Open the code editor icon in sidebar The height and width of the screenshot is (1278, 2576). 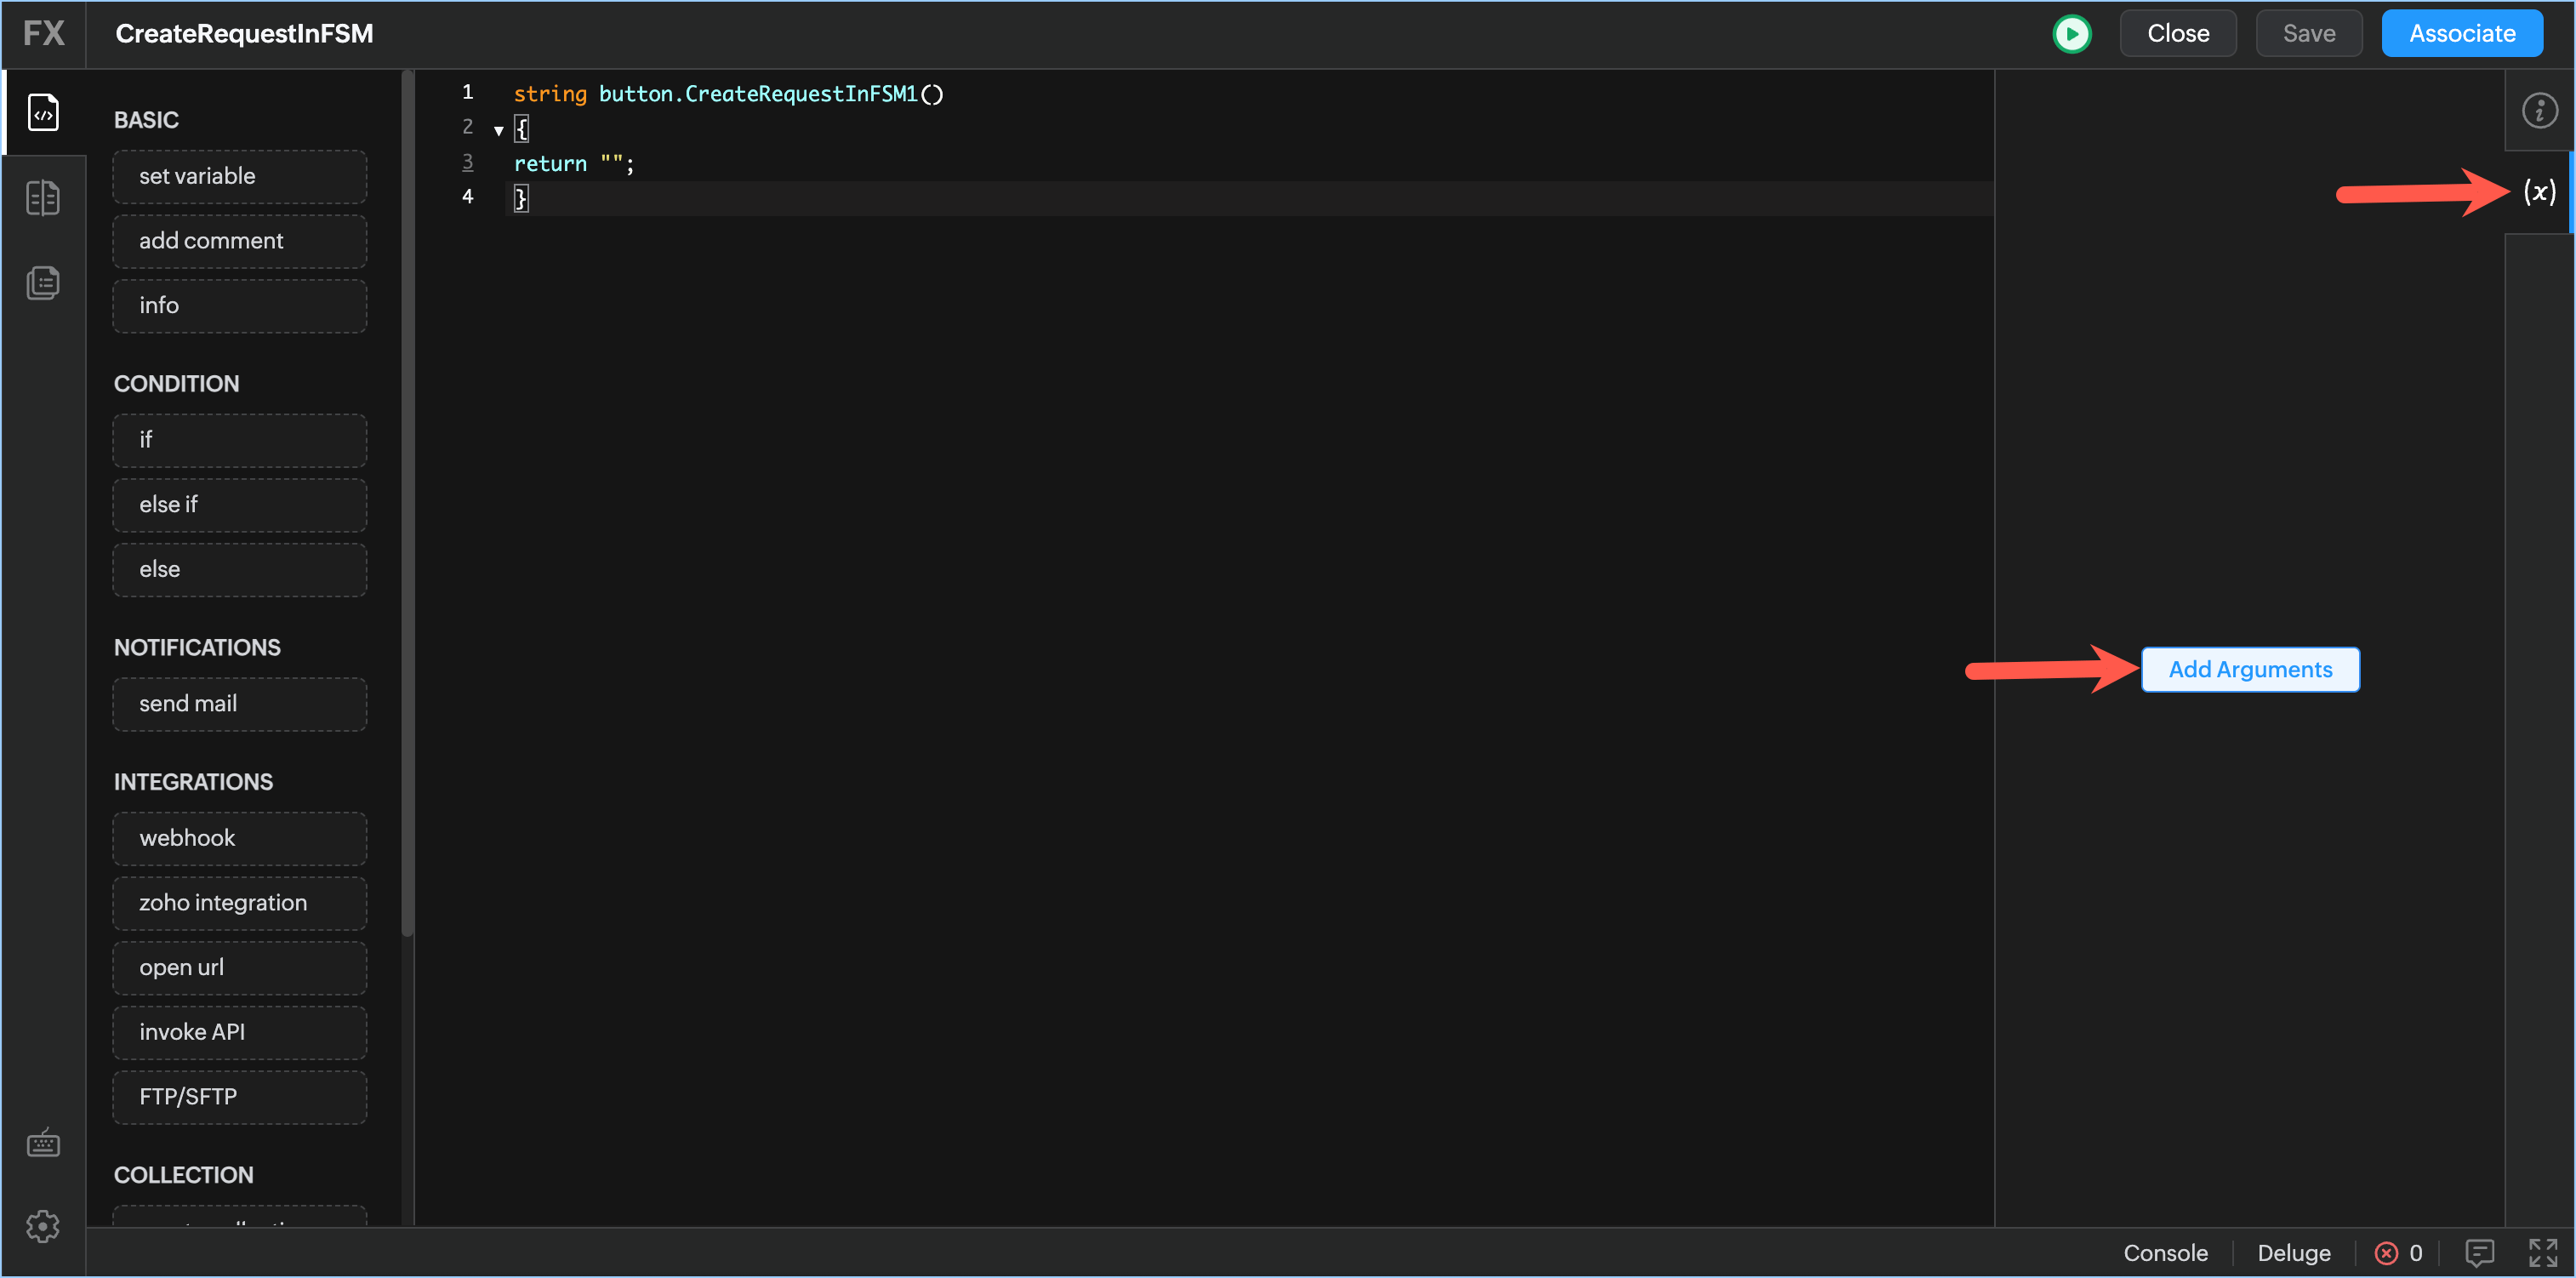[x=43, y=112]
